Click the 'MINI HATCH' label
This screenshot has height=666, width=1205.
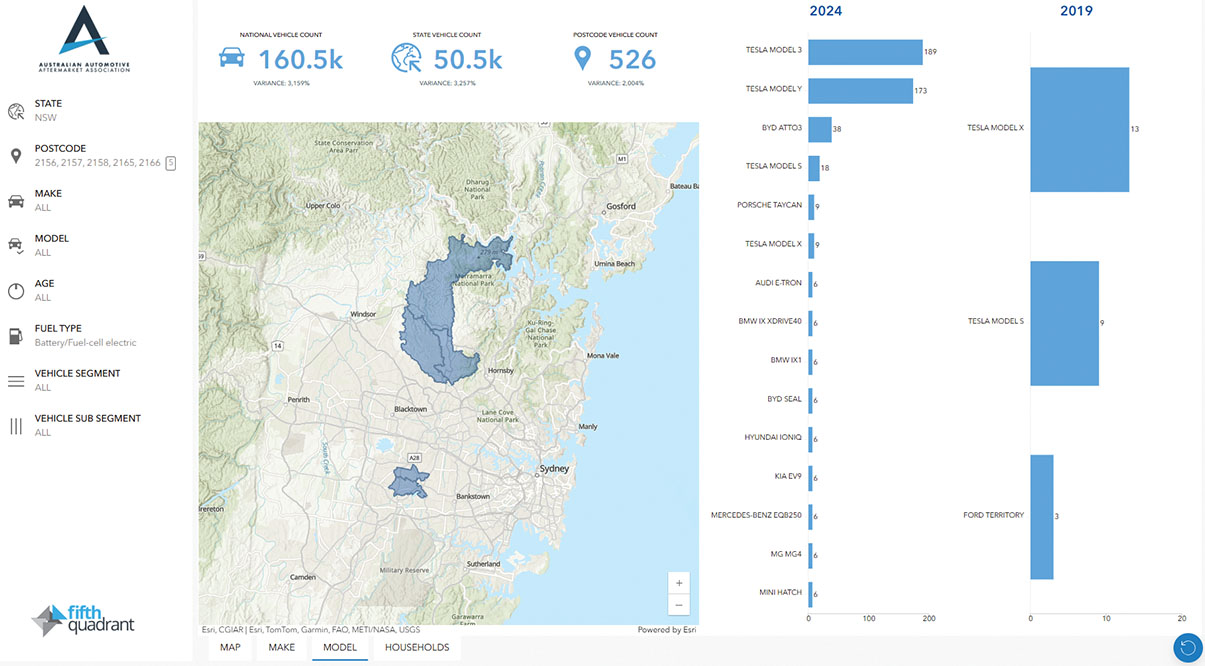pyautogui.click(x=780, y=593)
